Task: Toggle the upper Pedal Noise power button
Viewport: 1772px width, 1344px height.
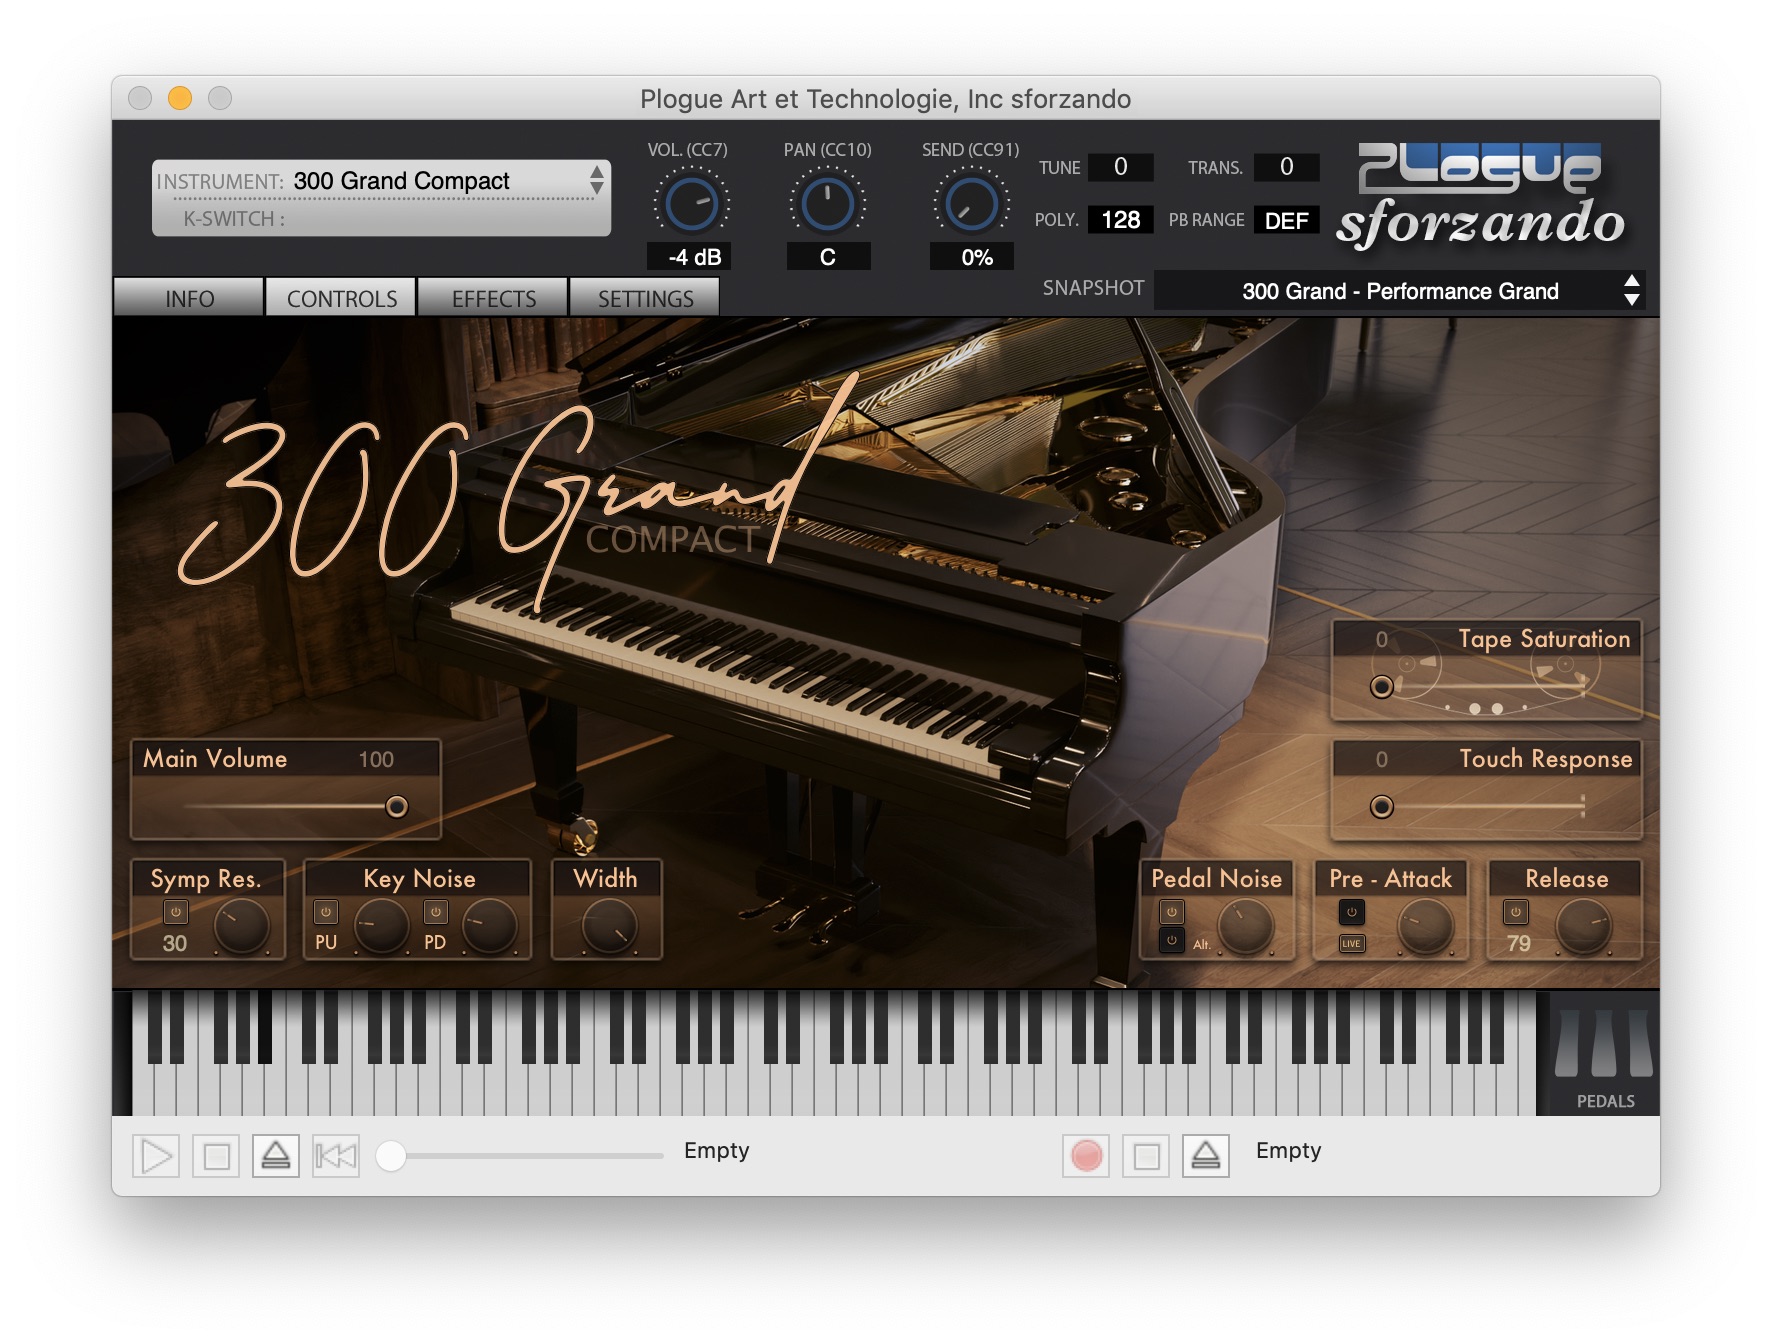Action: pyautogui.click(x=1172, y=912)
